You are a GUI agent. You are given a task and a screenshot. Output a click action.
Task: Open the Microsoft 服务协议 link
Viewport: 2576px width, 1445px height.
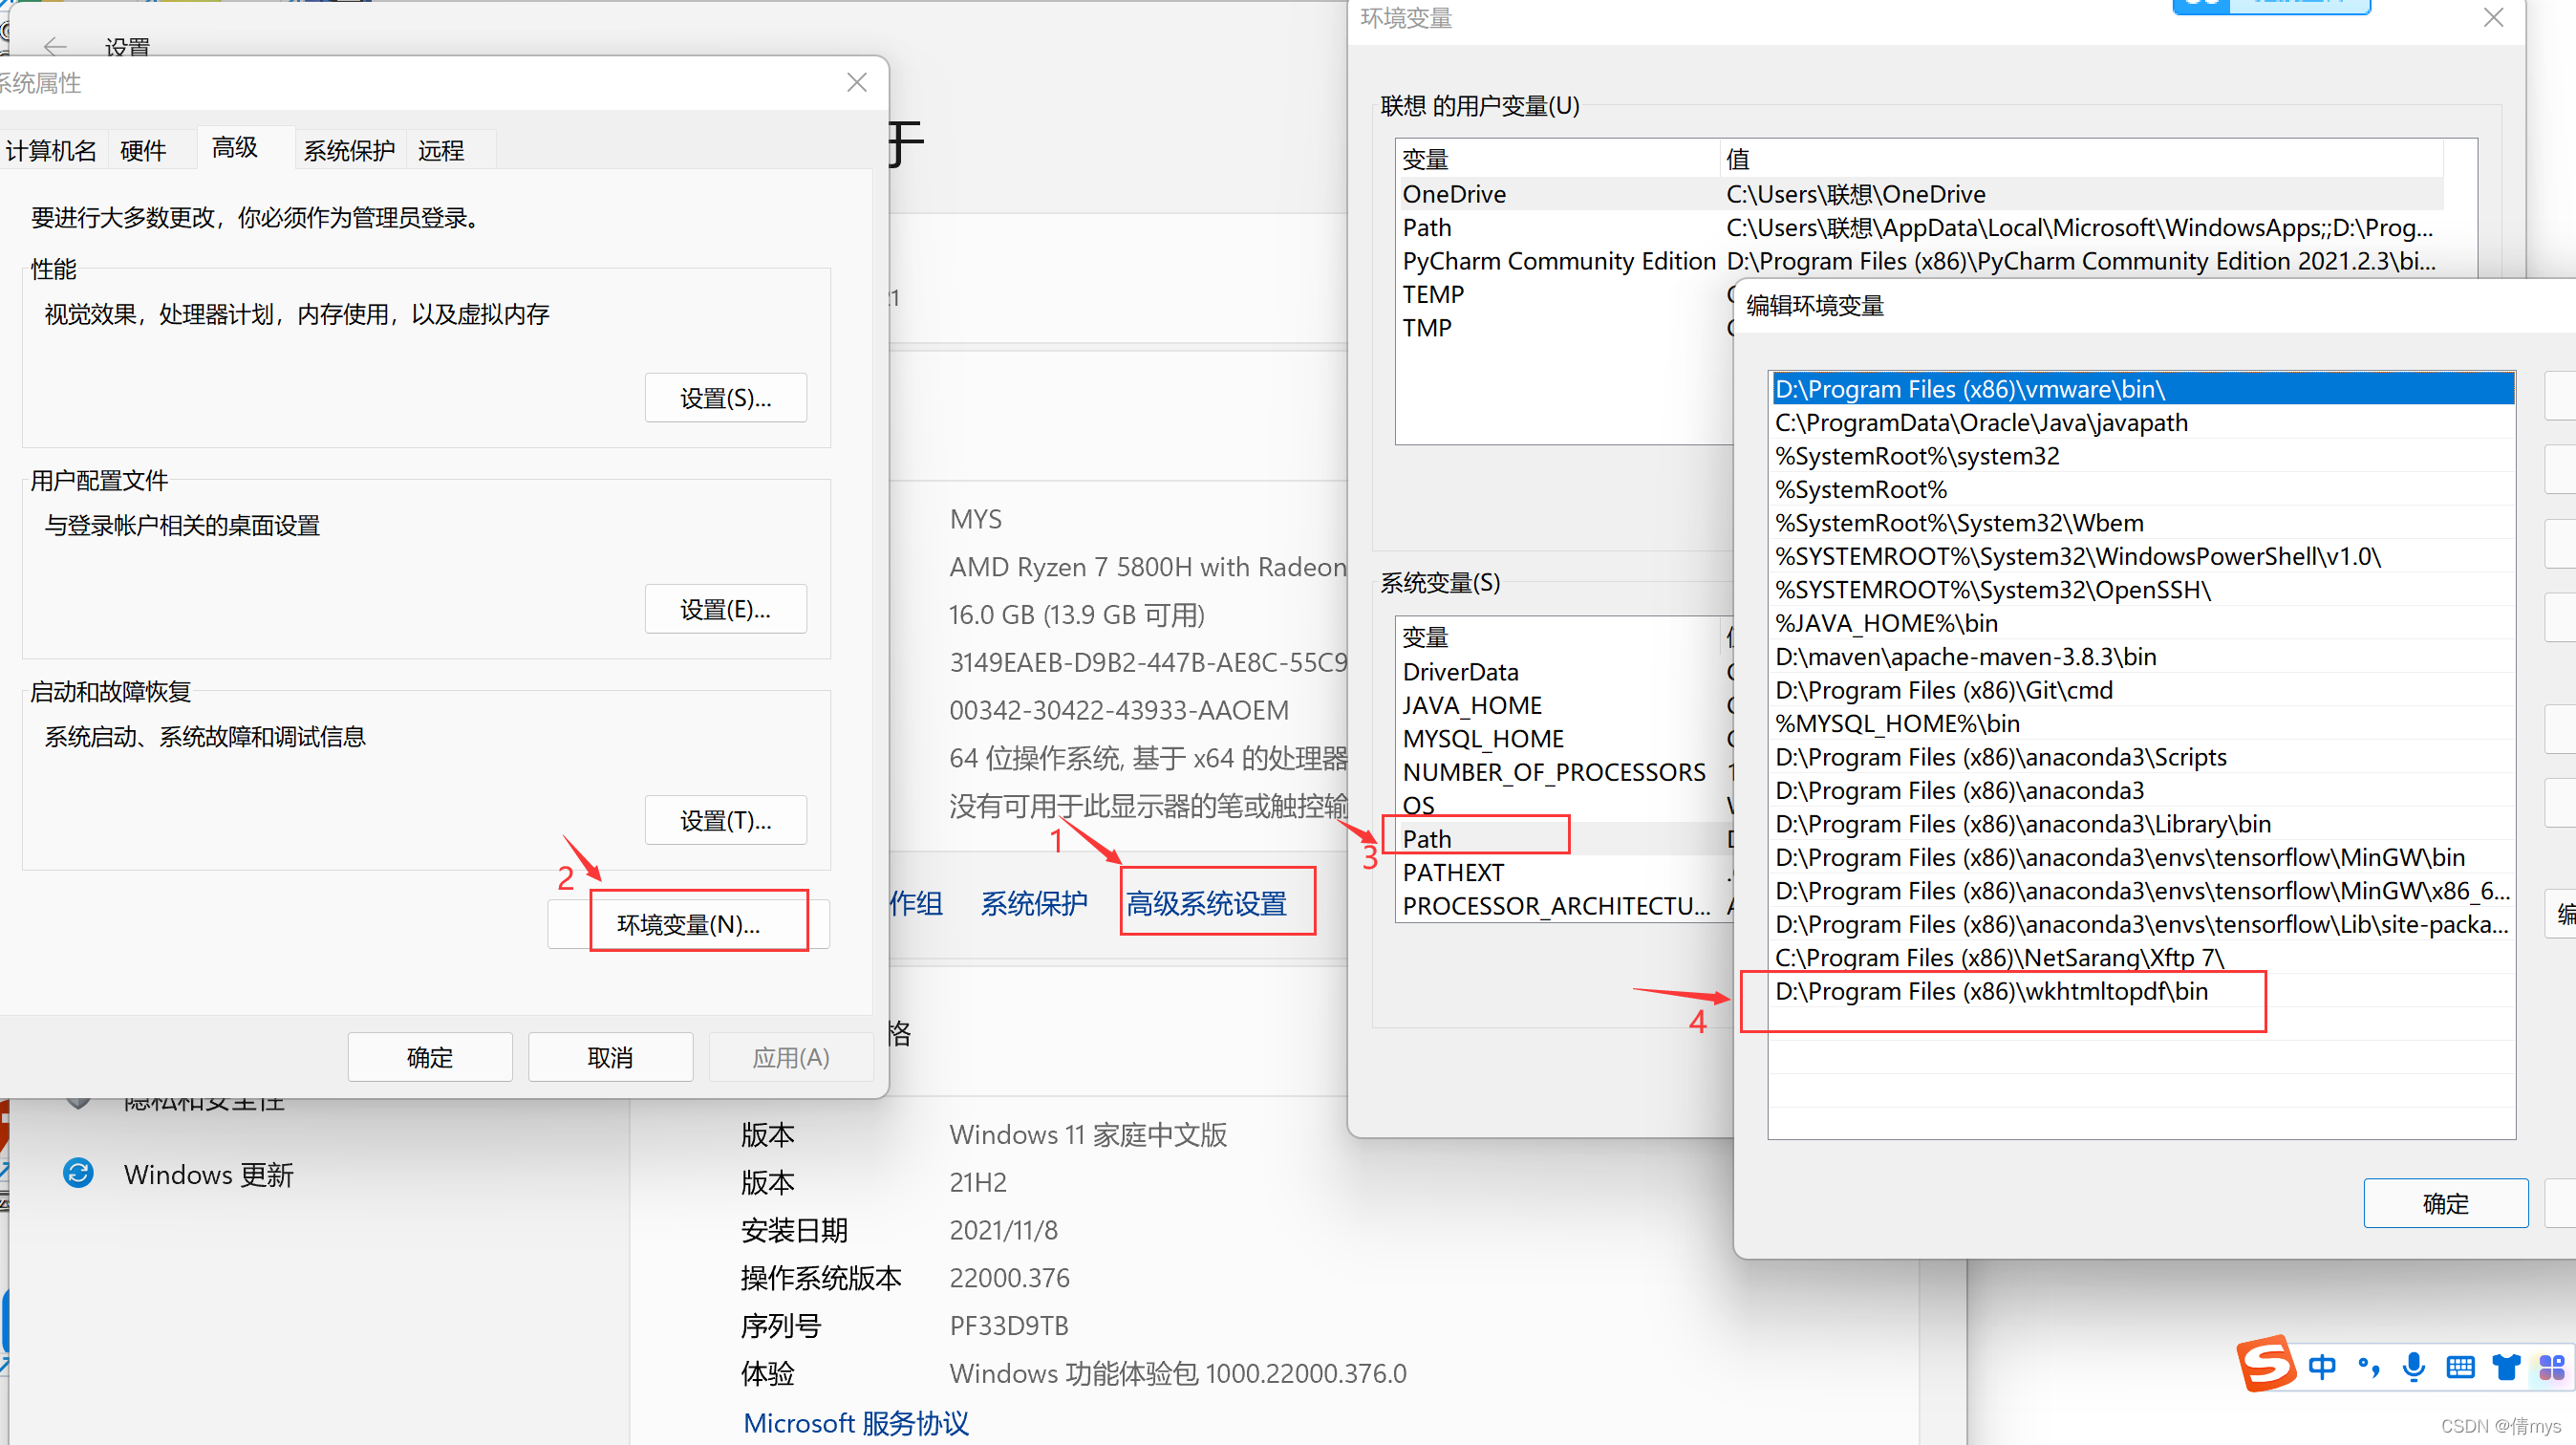[855, 1422]
